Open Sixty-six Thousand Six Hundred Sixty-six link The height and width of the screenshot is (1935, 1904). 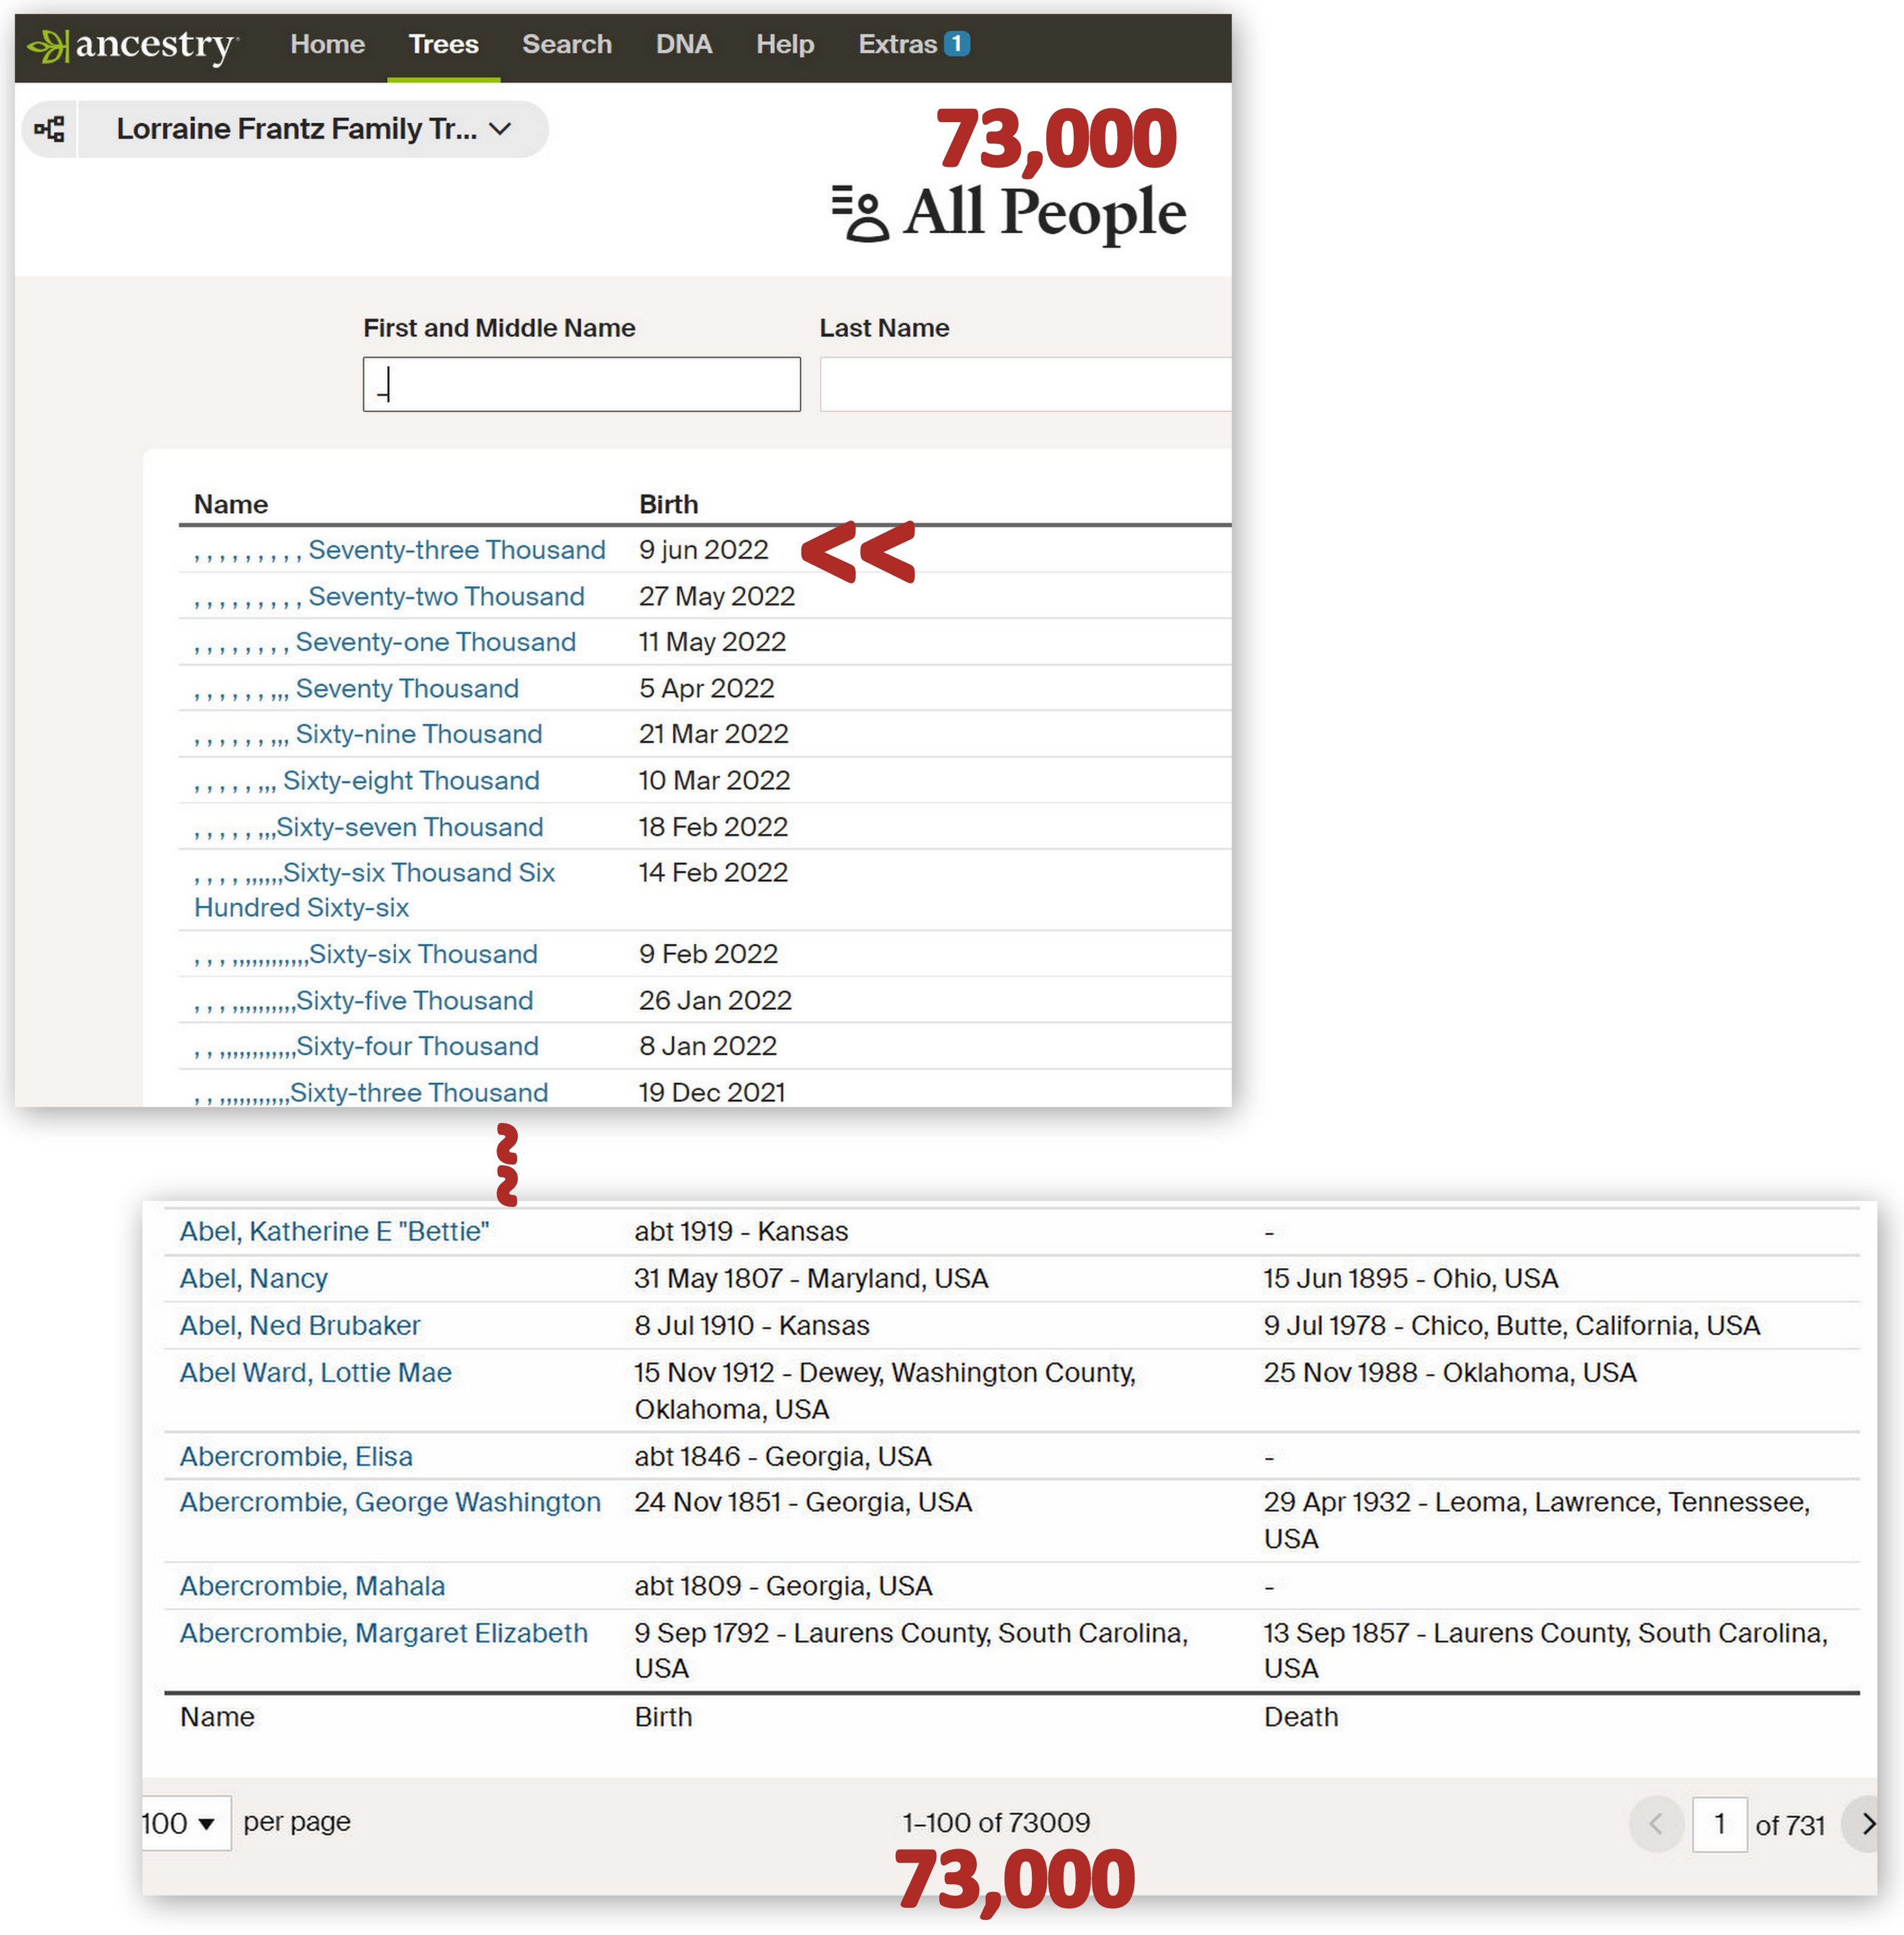click(418, 873)
